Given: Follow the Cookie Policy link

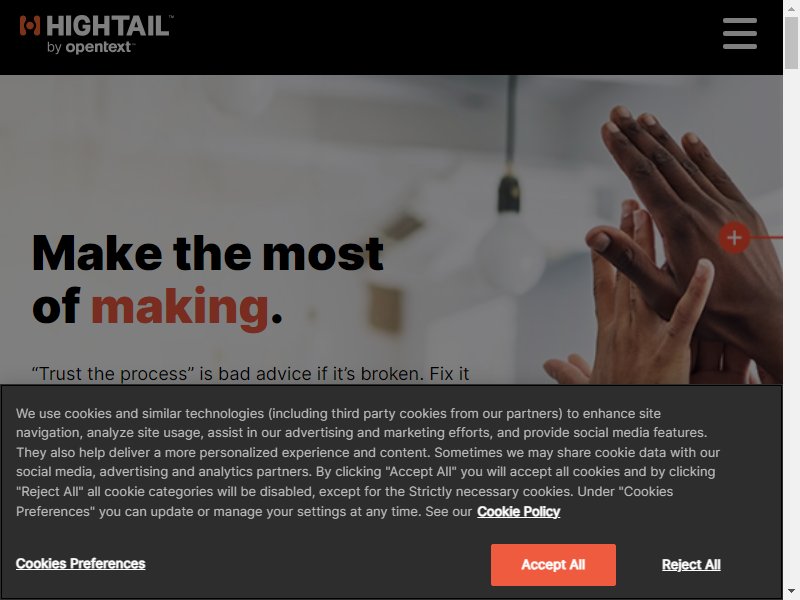Looking at the screenshot, I should tap(518, 512).
